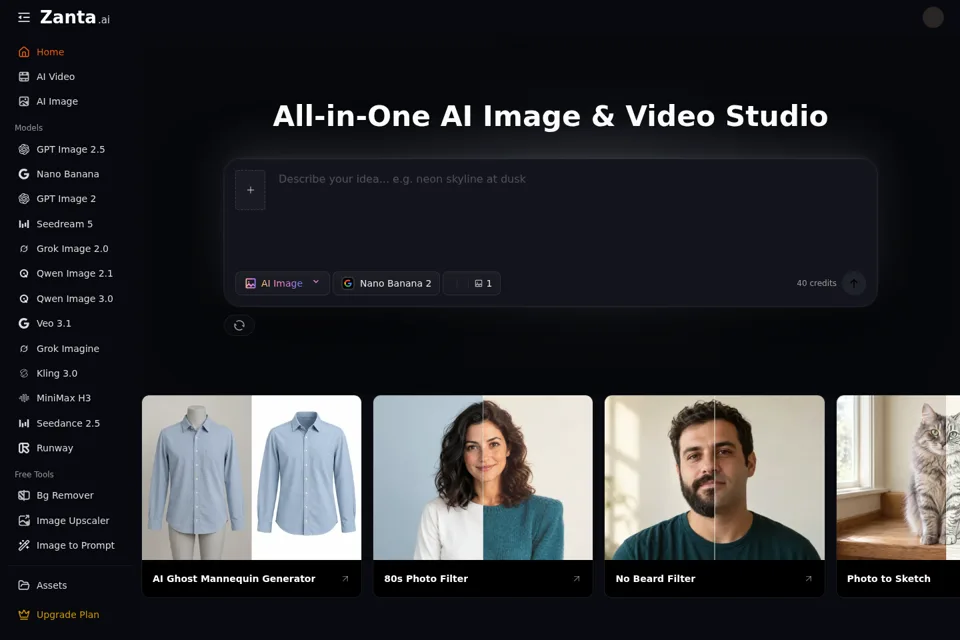Click the MiniMax H3 waveform icon

pos(24,398)
